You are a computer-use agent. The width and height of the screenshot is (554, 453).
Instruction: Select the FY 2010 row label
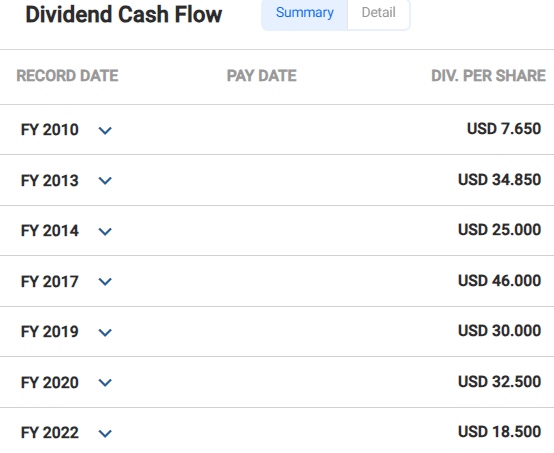click(49, 130)
